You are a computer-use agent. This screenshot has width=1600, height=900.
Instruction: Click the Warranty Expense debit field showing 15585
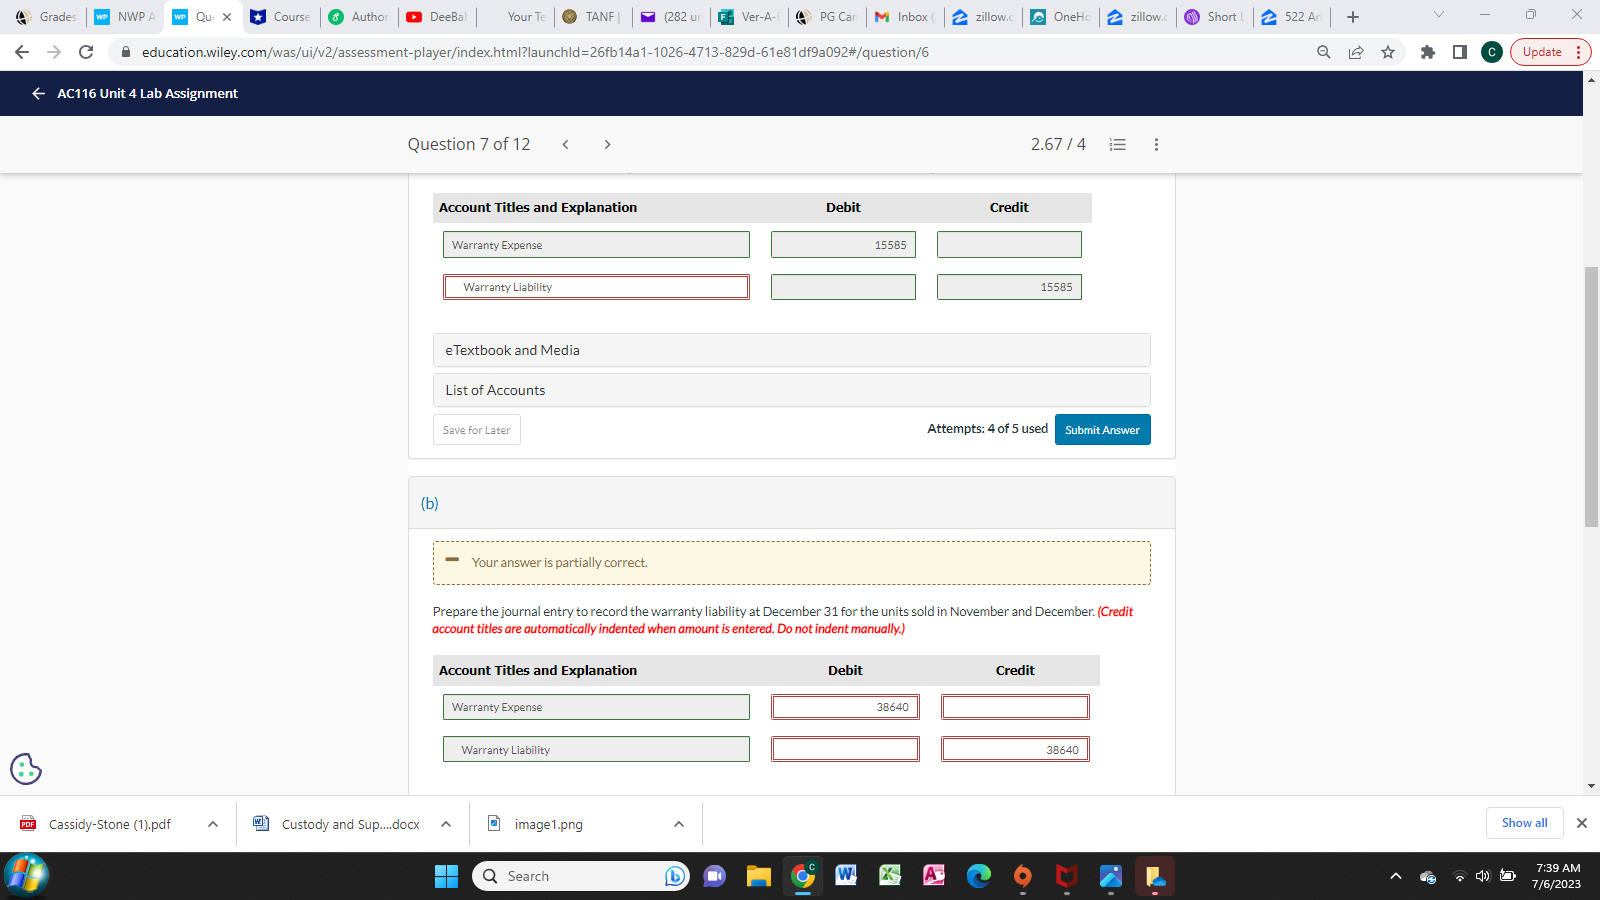pyautogui.click(x=843, y=245)
